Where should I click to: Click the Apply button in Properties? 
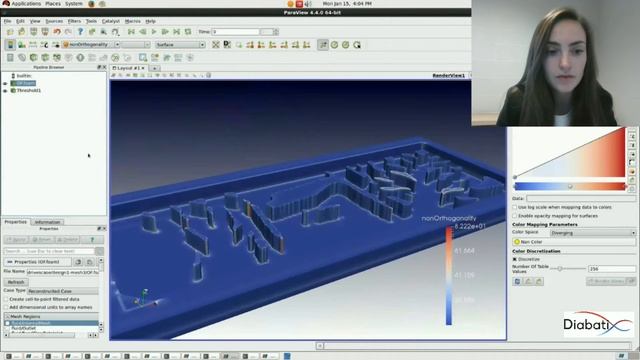click(16, 240)
